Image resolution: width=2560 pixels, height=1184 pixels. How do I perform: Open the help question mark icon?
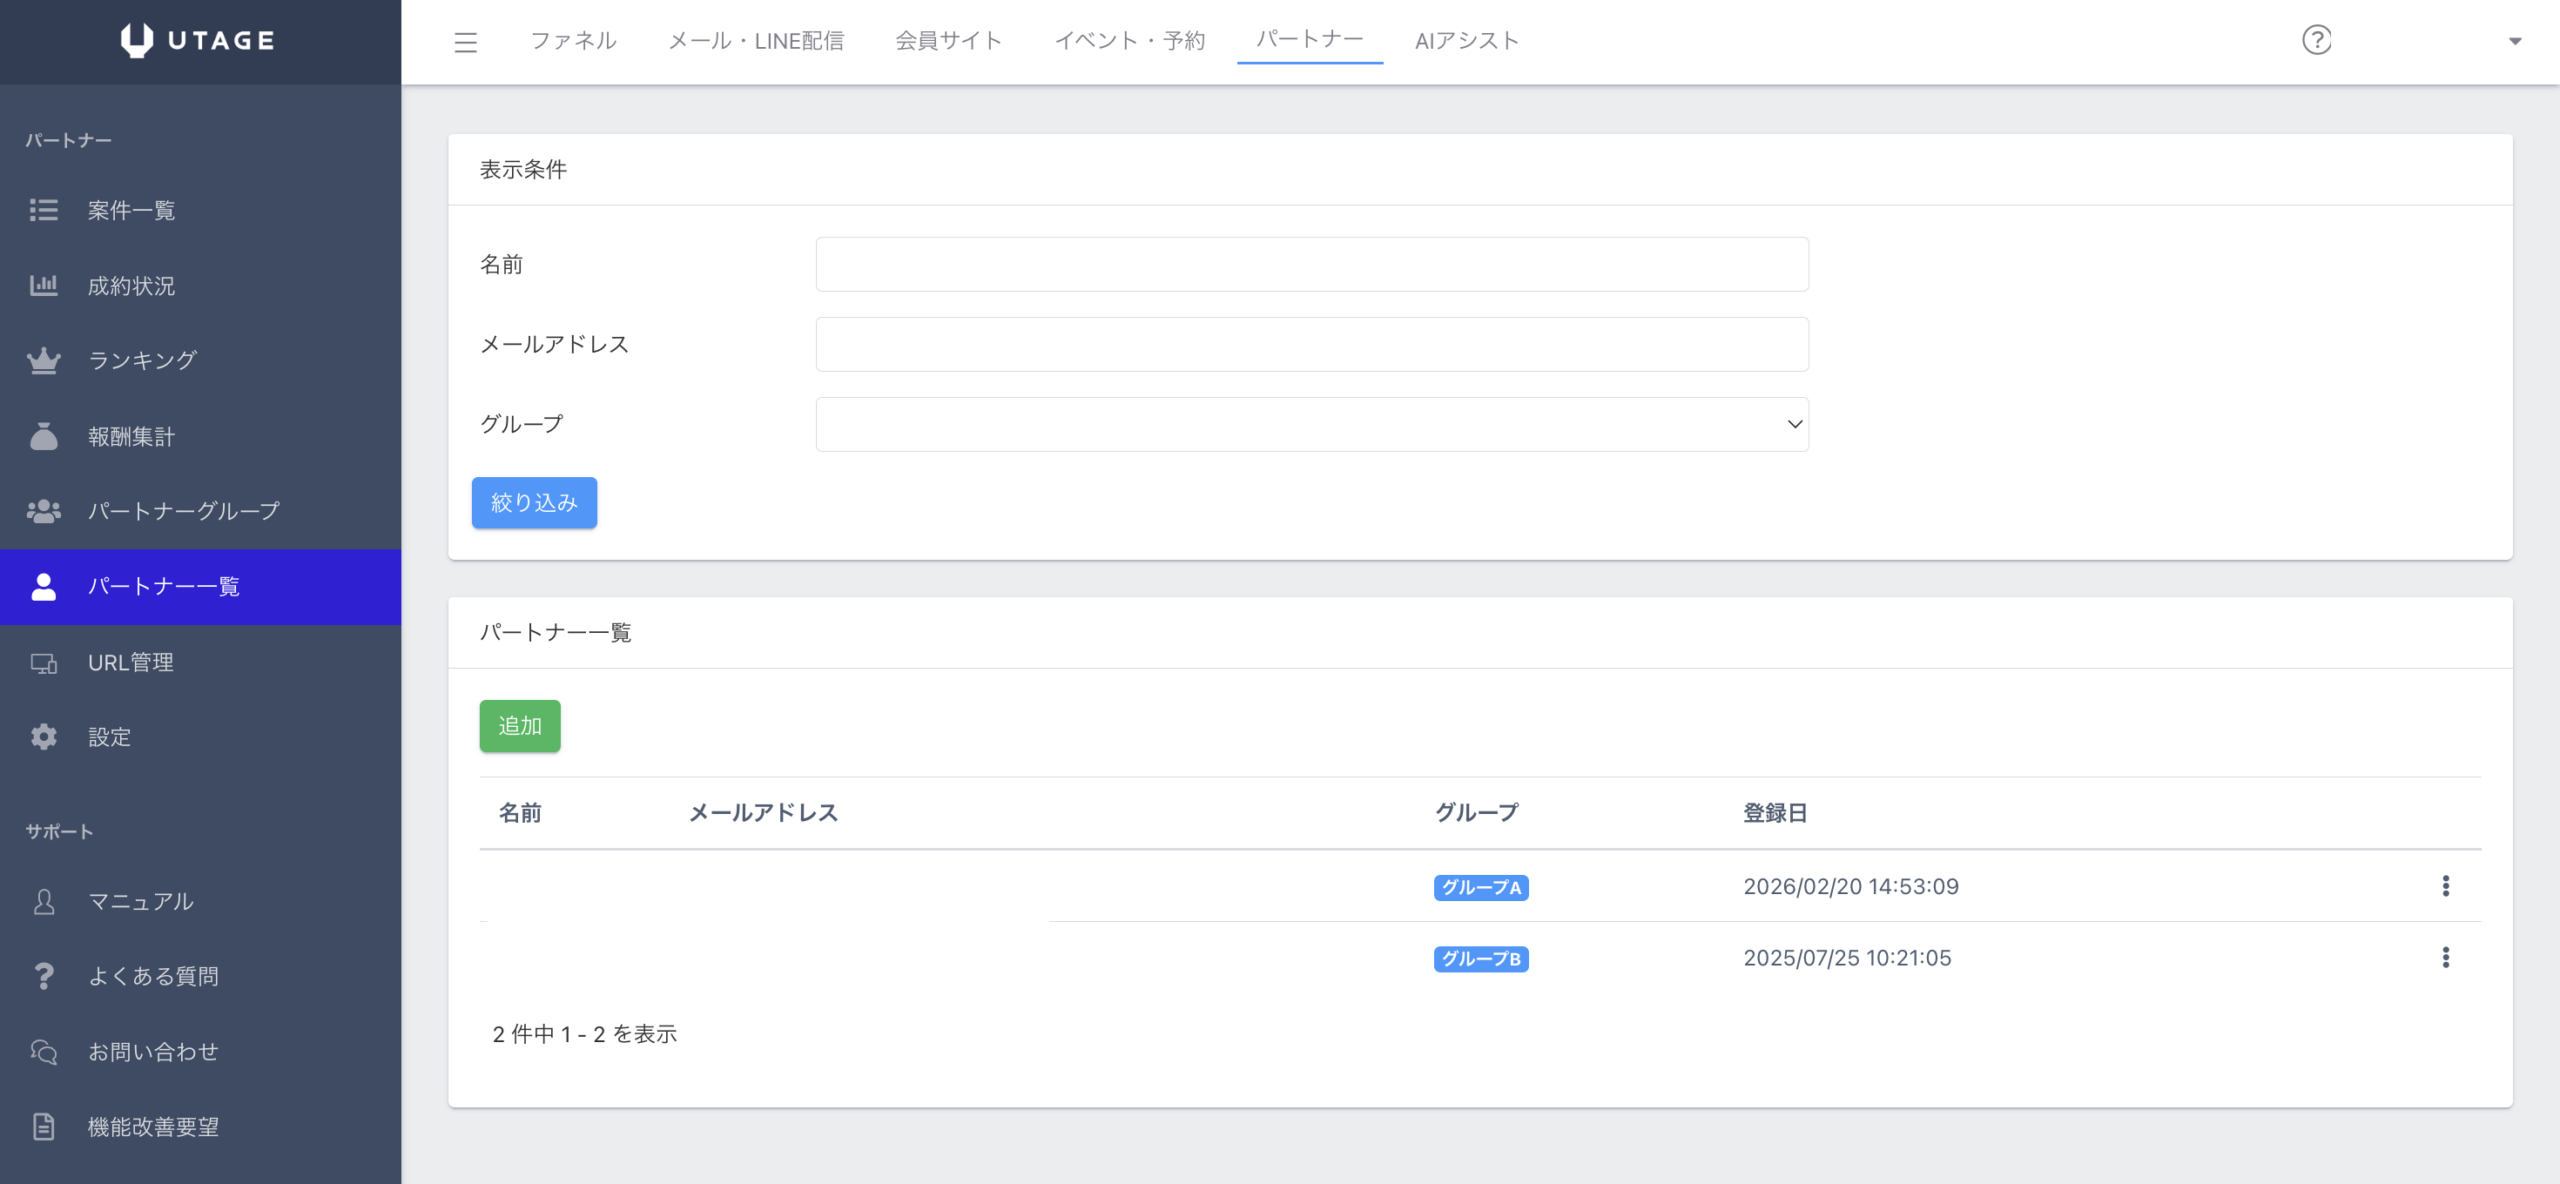[2316, 40]
